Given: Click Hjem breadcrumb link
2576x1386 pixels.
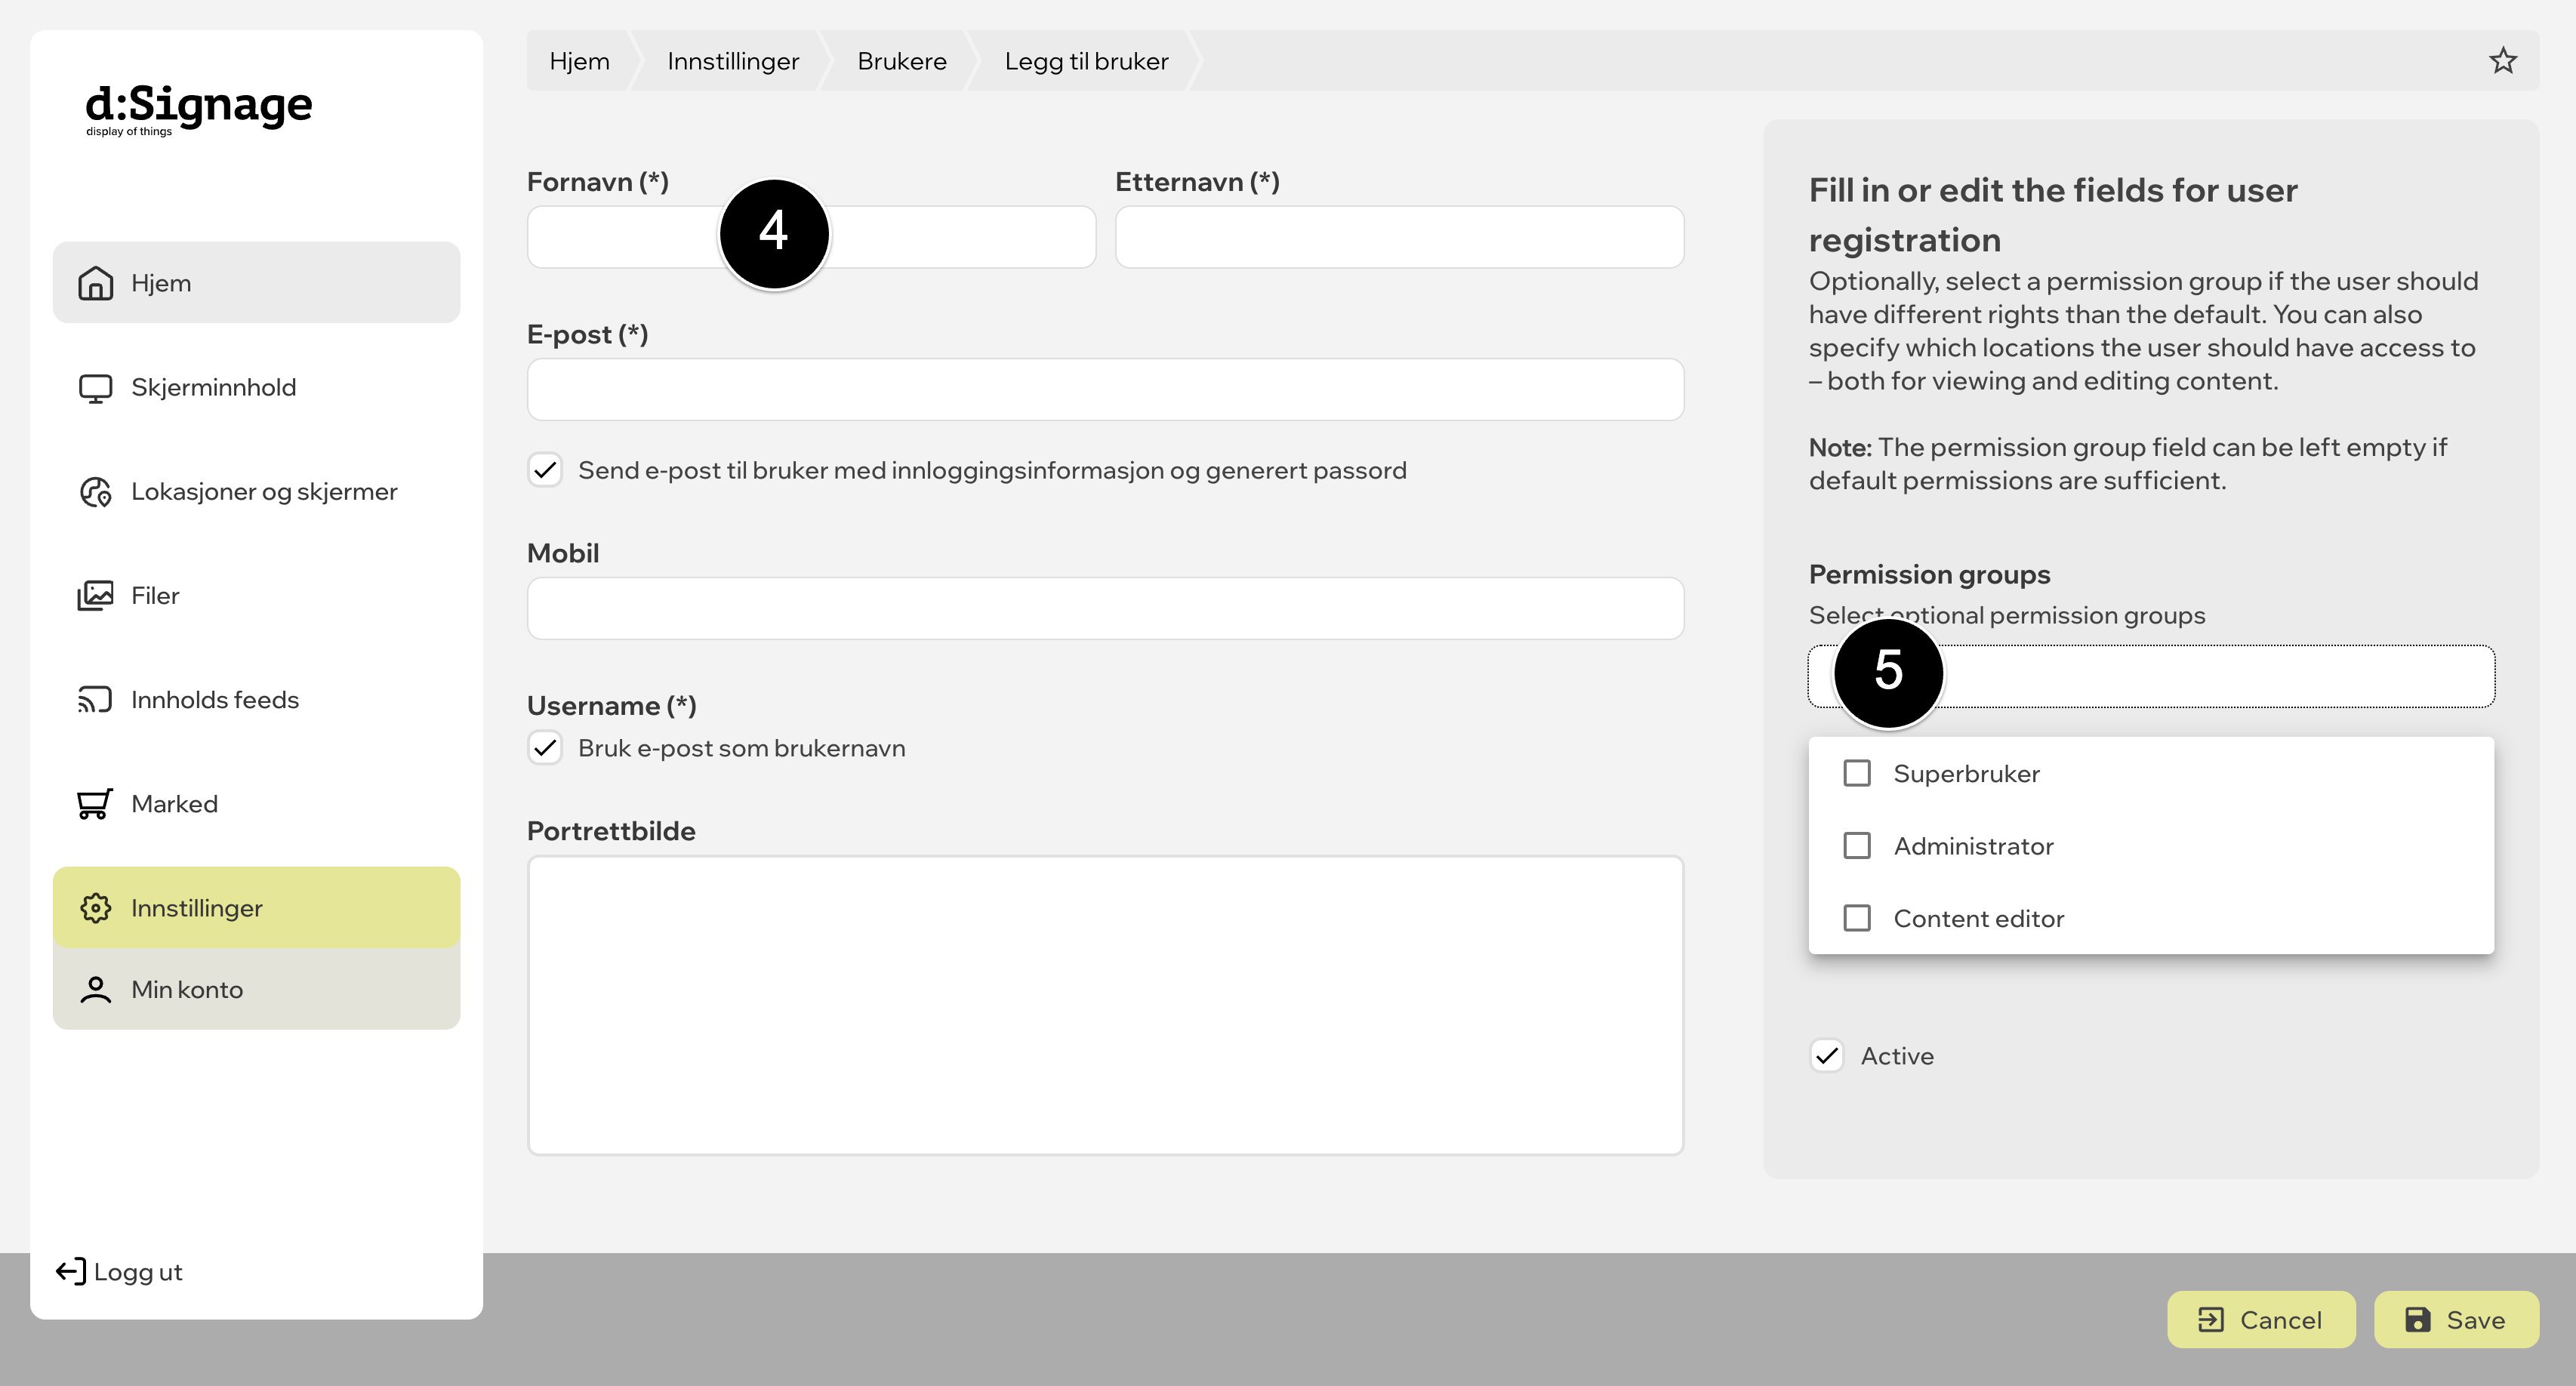Looking at the screenshot, I should coord(579,61).
